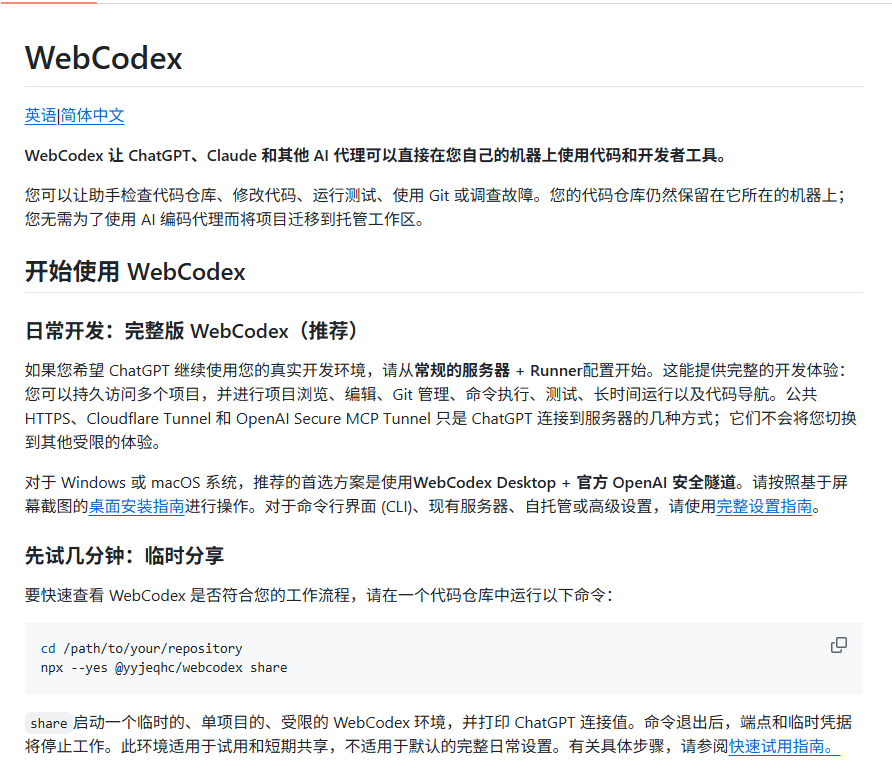Open the 桌面安装指南 link
This screenshot has width=892, height=772.
click(x=137, y=506)
